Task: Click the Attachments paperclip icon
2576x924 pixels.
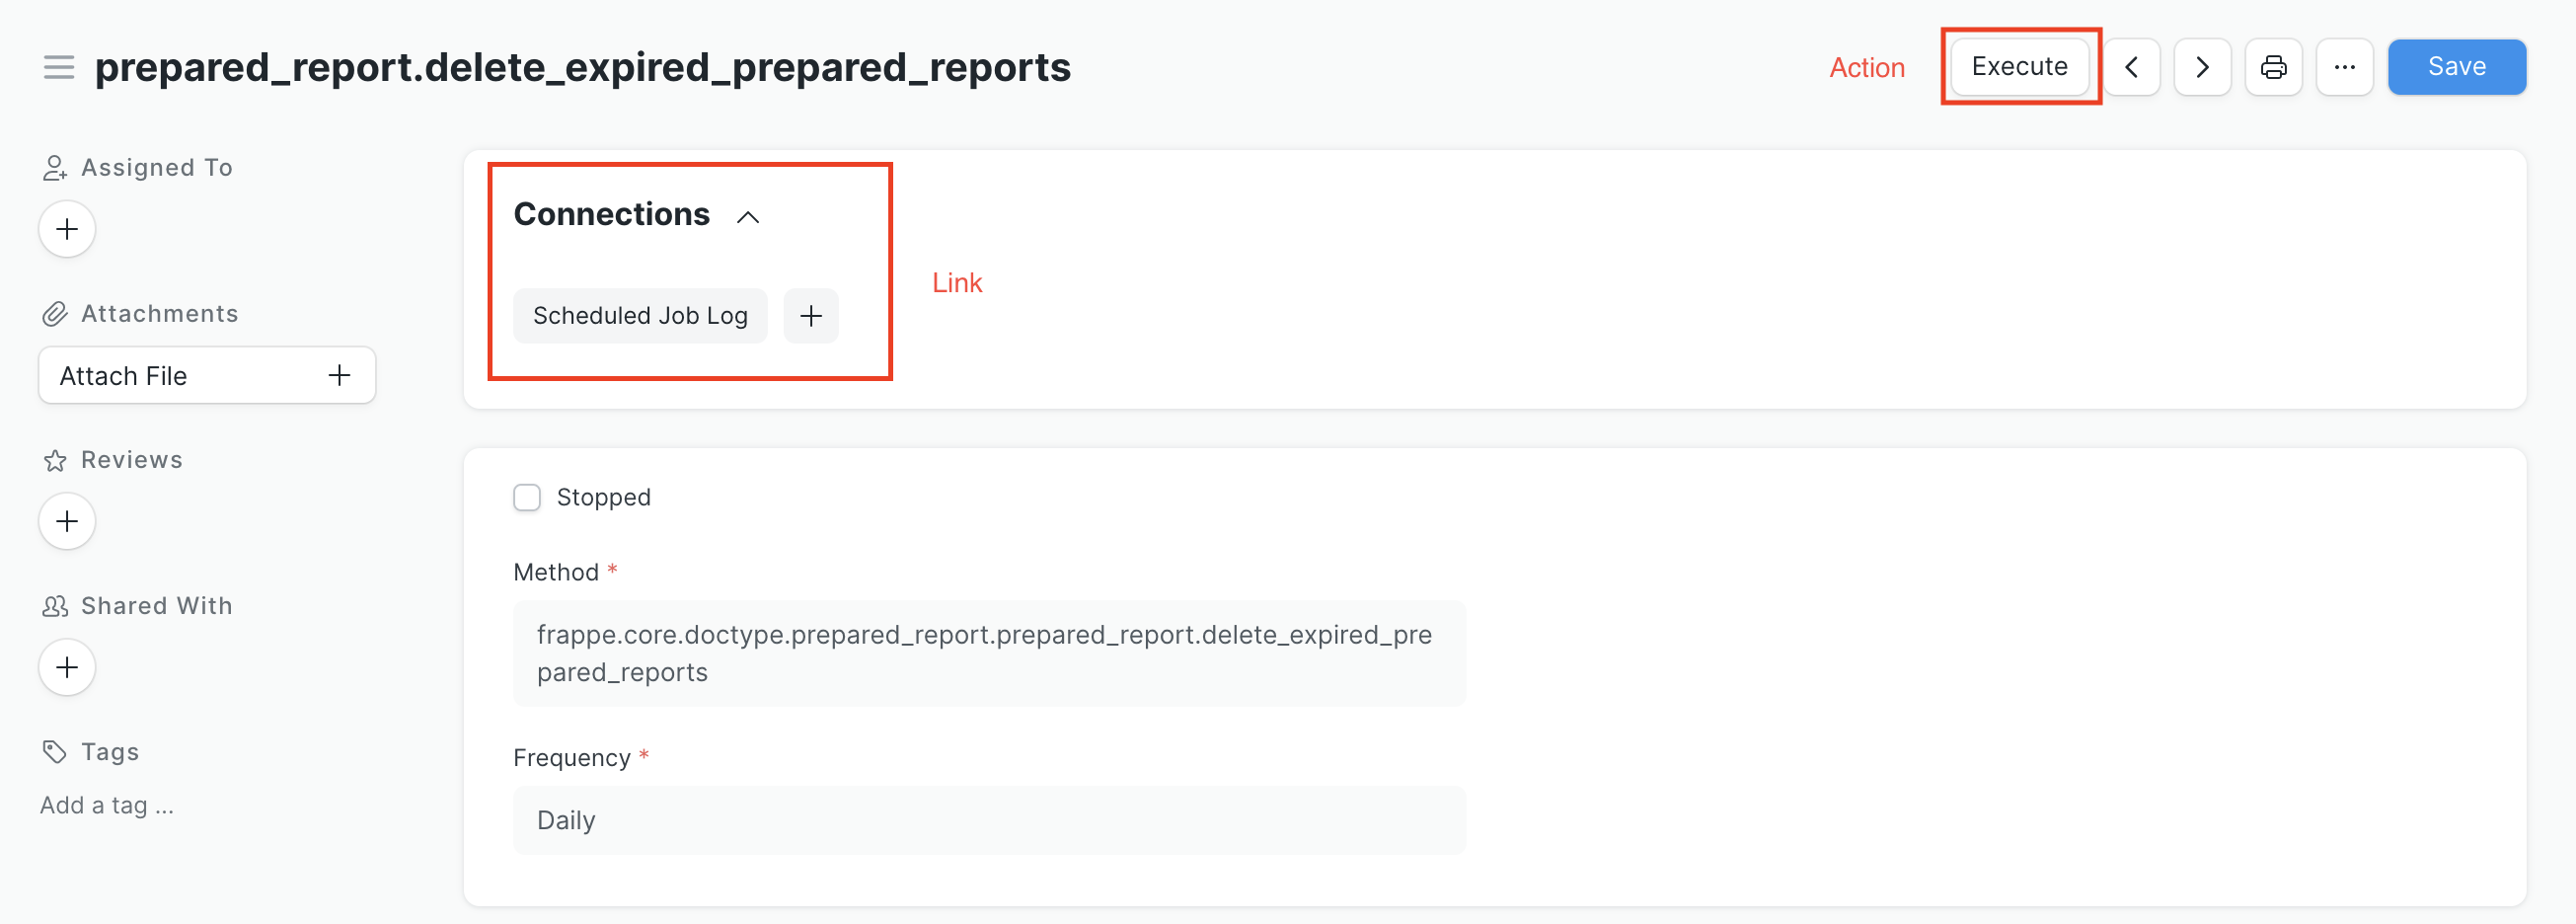Action: [55, 312]
